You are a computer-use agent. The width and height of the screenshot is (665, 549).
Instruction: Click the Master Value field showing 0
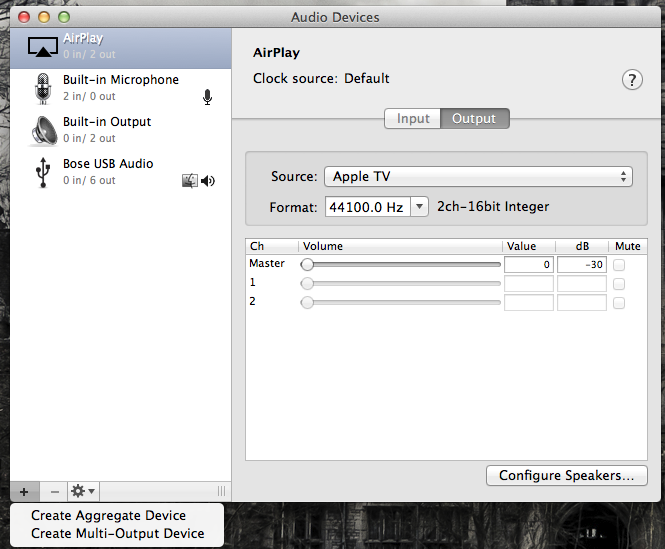(x=529, y=265)
